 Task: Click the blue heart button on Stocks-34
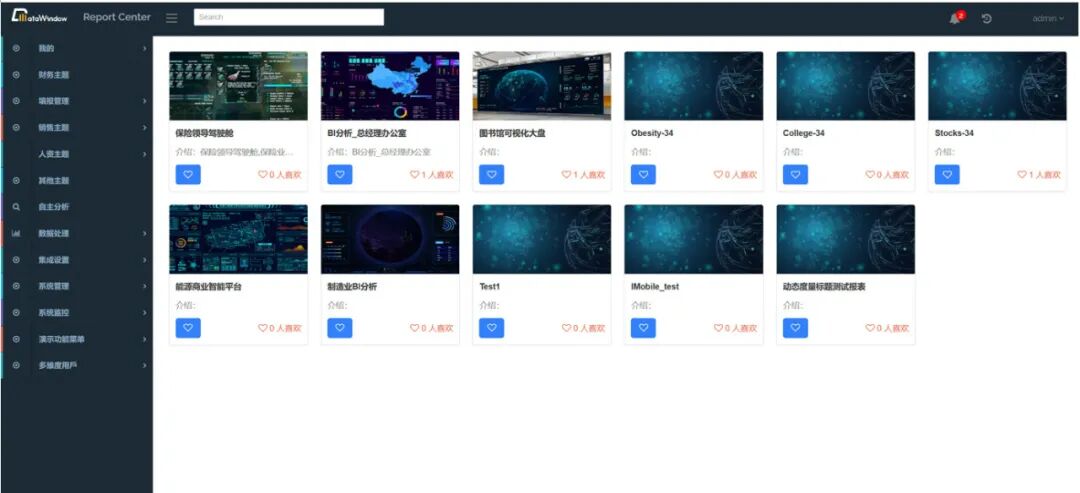(x=947, y=174)
